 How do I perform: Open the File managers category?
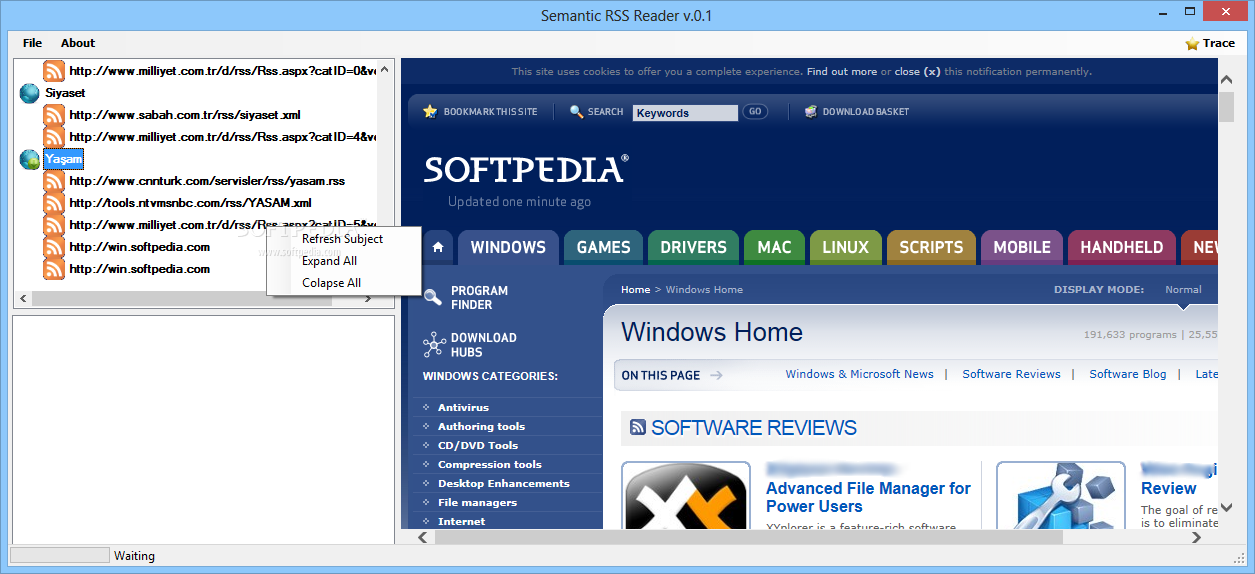(477, 503)
